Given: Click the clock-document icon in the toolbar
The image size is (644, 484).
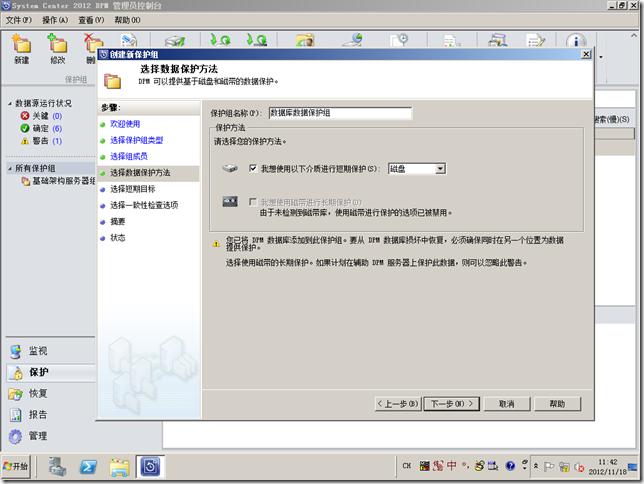Looking at the screenshot, I should [399, 40].
